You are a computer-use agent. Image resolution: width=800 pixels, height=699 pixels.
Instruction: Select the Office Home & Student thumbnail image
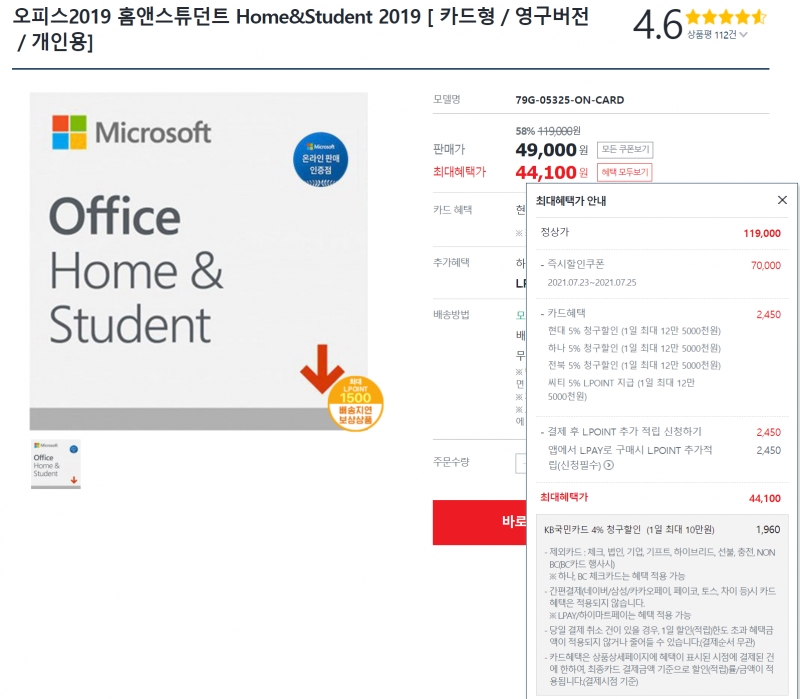click(x=56, y=464)
